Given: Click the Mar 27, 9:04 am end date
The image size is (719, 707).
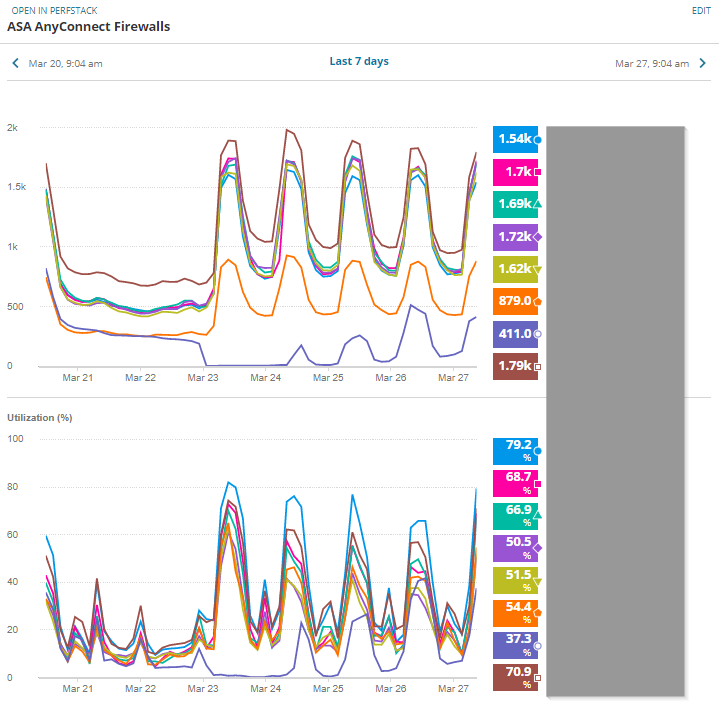Looking at the screenshot, I should coord(652,64).
